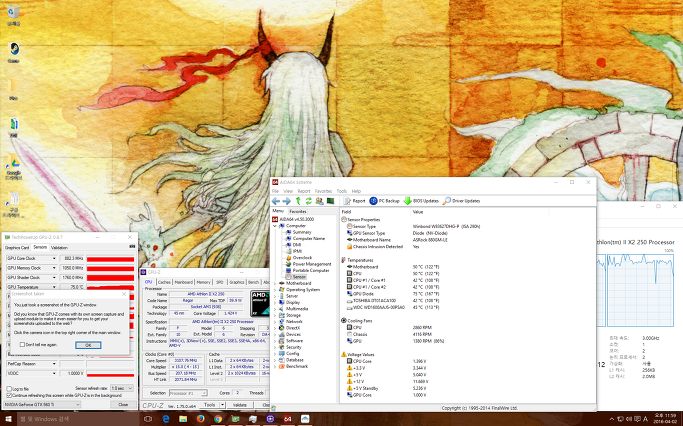Launch Edge browser from taskbar

(166, 419)
